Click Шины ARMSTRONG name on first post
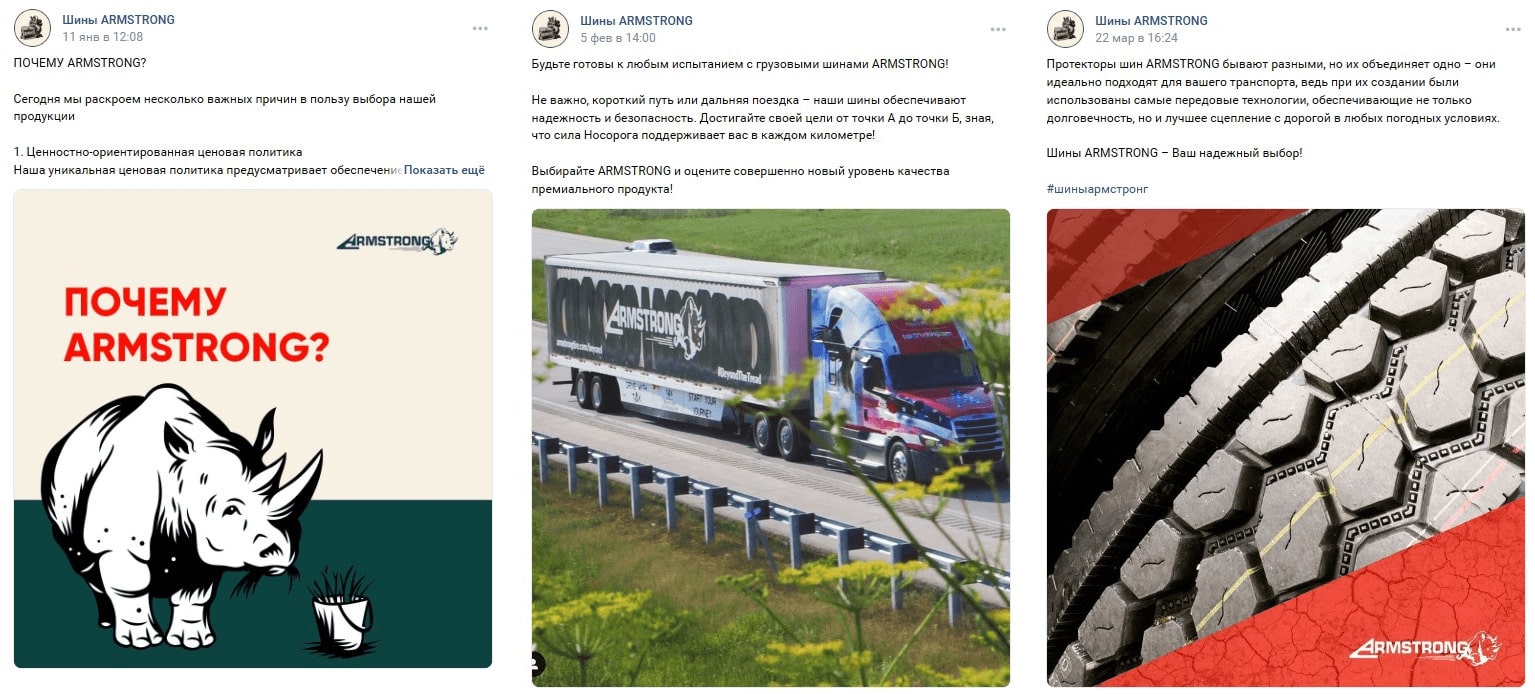1535x694 pixels. point(118,20)
